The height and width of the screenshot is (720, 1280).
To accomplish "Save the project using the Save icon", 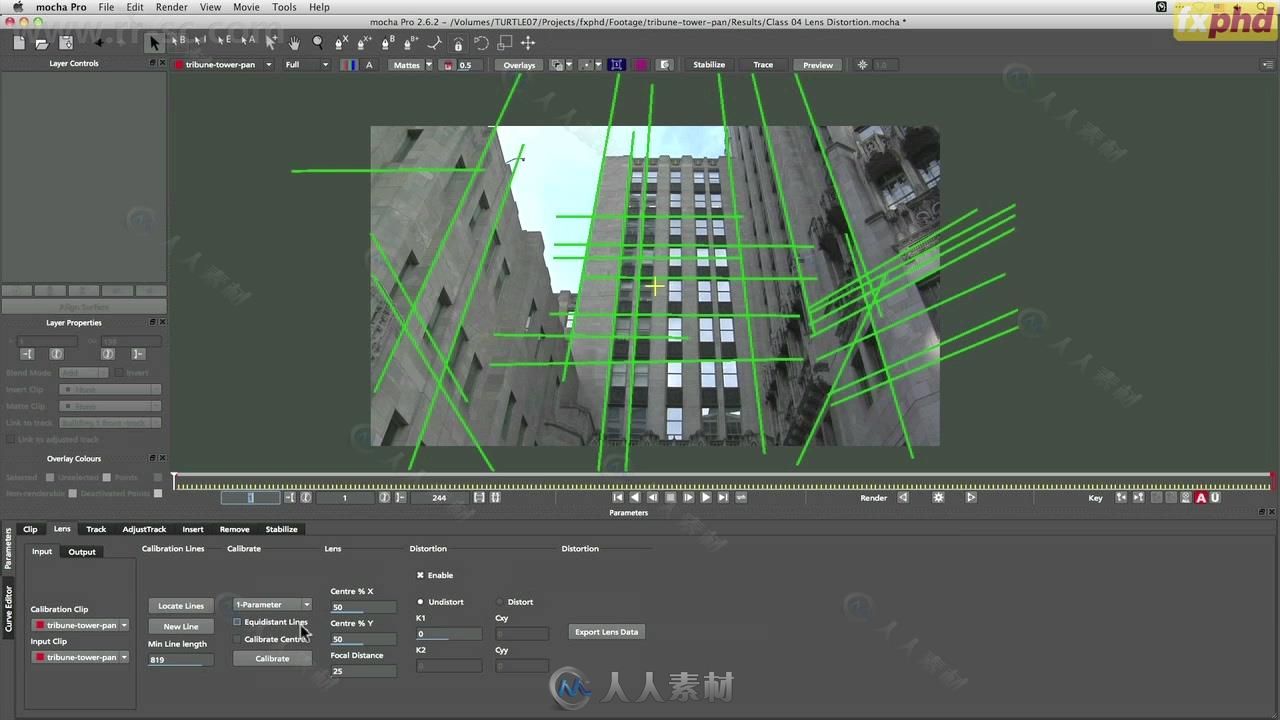I will [66, 42].
